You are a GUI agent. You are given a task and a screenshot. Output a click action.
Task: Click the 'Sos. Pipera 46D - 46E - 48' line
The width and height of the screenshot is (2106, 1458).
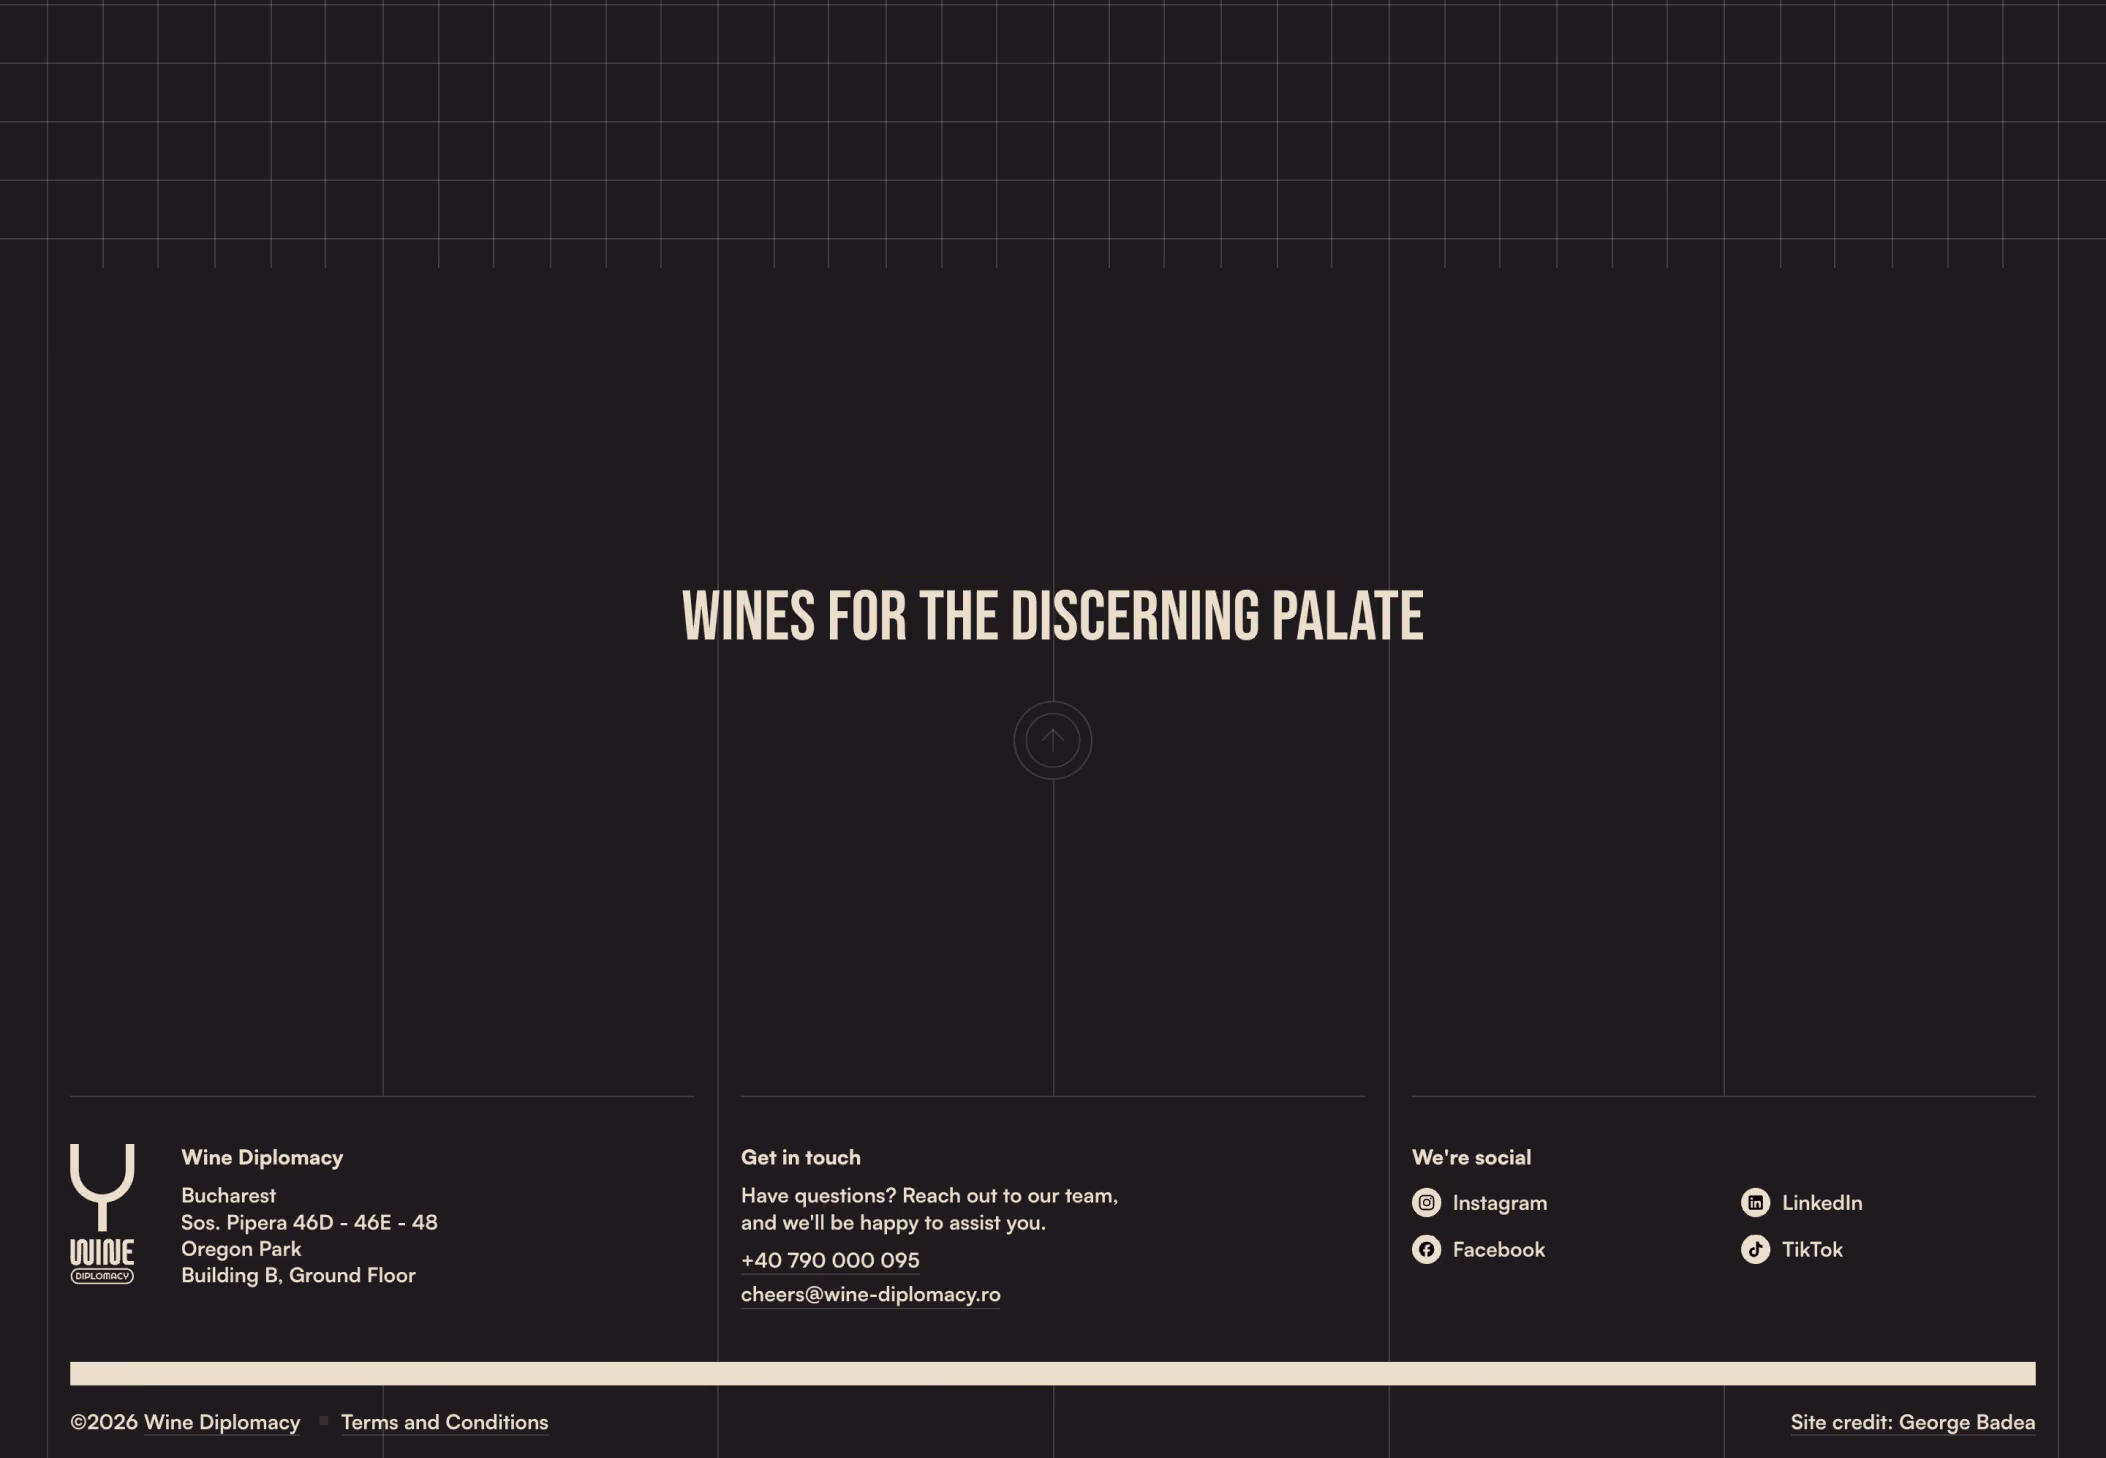[x=309, y=1222]
